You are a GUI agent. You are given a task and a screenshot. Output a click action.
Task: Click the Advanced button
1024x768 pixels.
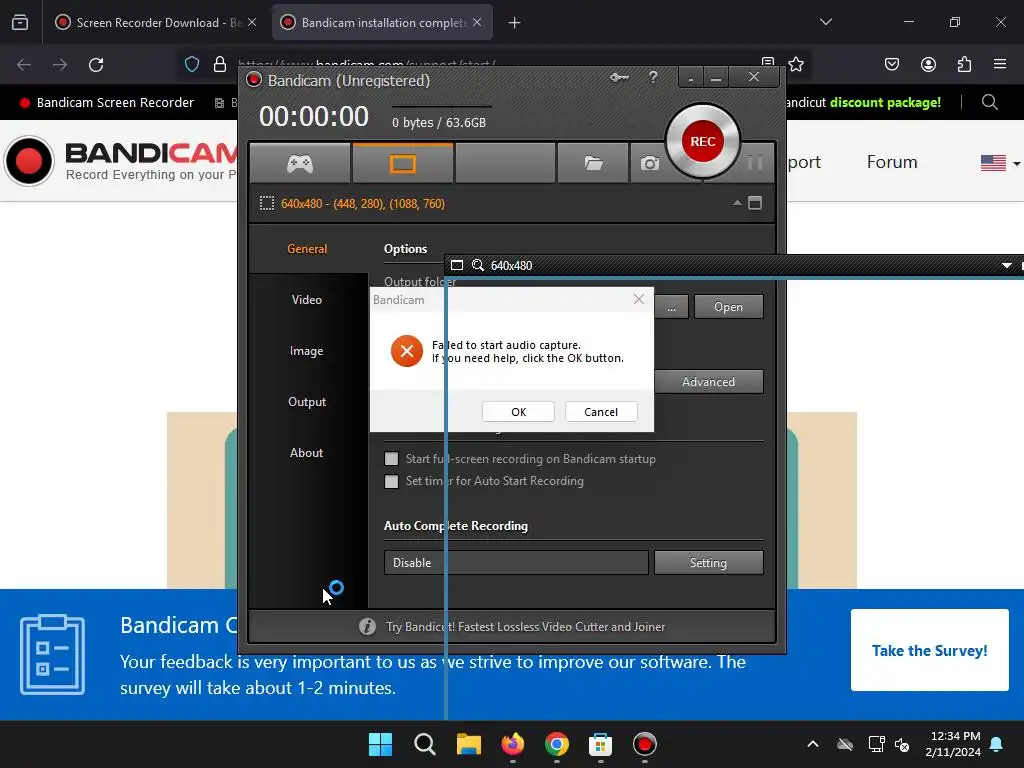709,381
